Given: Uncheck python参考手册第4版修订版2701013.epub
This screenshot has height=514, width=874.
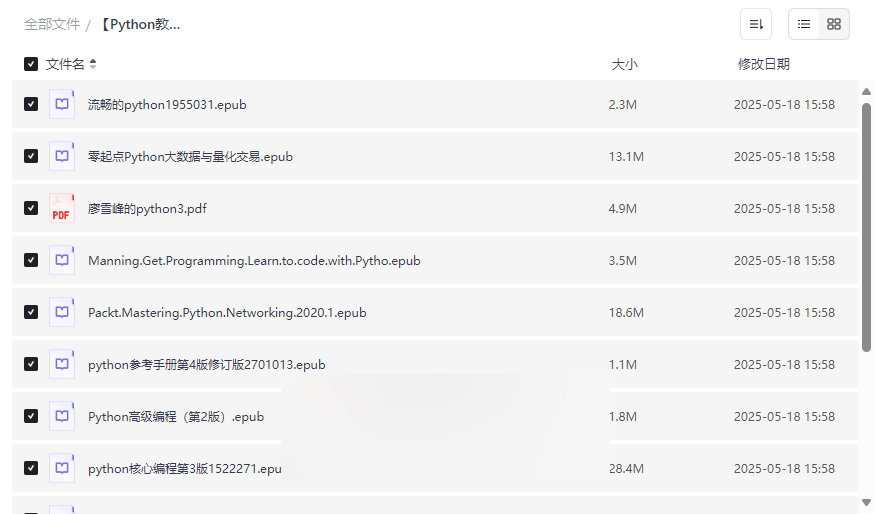Looking at the screenshot, I should (x=31, y=364).
